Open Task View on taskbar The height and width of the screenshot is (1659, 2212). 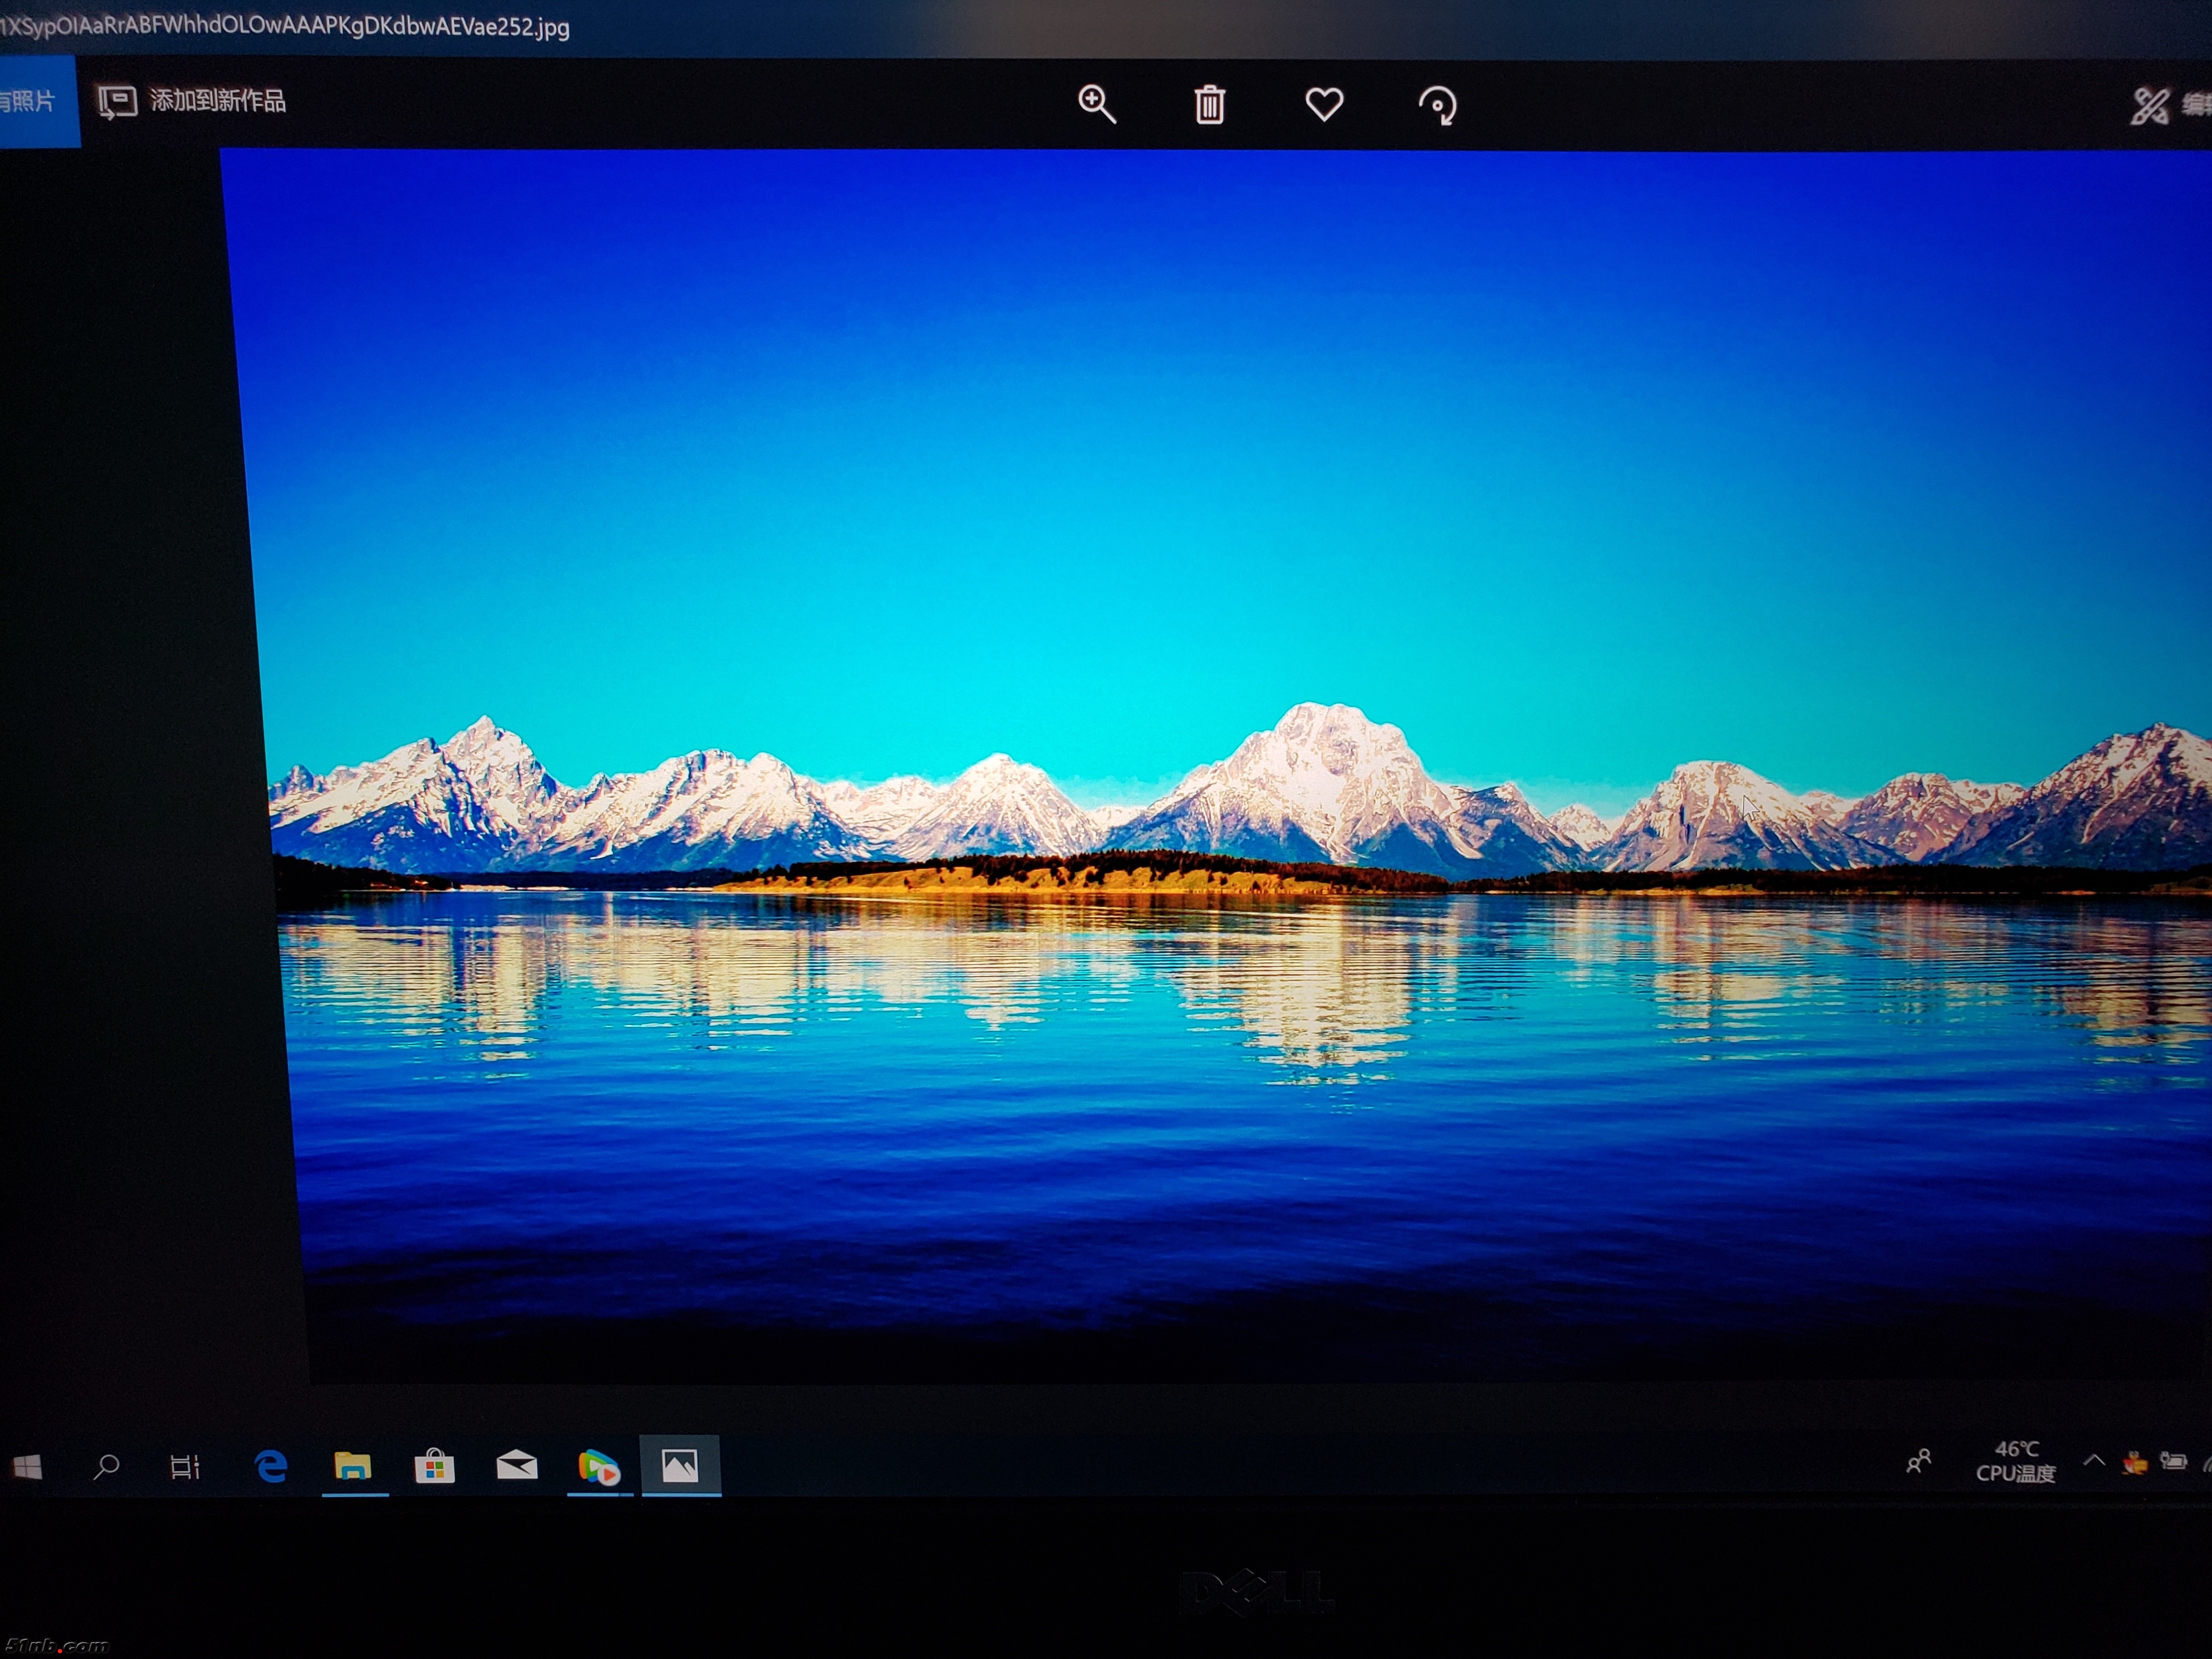pos(185,1467)
